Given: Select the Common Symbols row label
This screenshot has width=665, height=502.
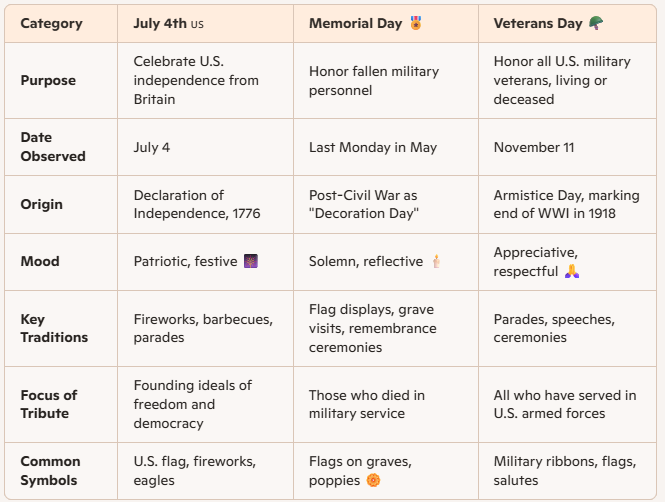Looking at the screenshot, I should [50, 471].
